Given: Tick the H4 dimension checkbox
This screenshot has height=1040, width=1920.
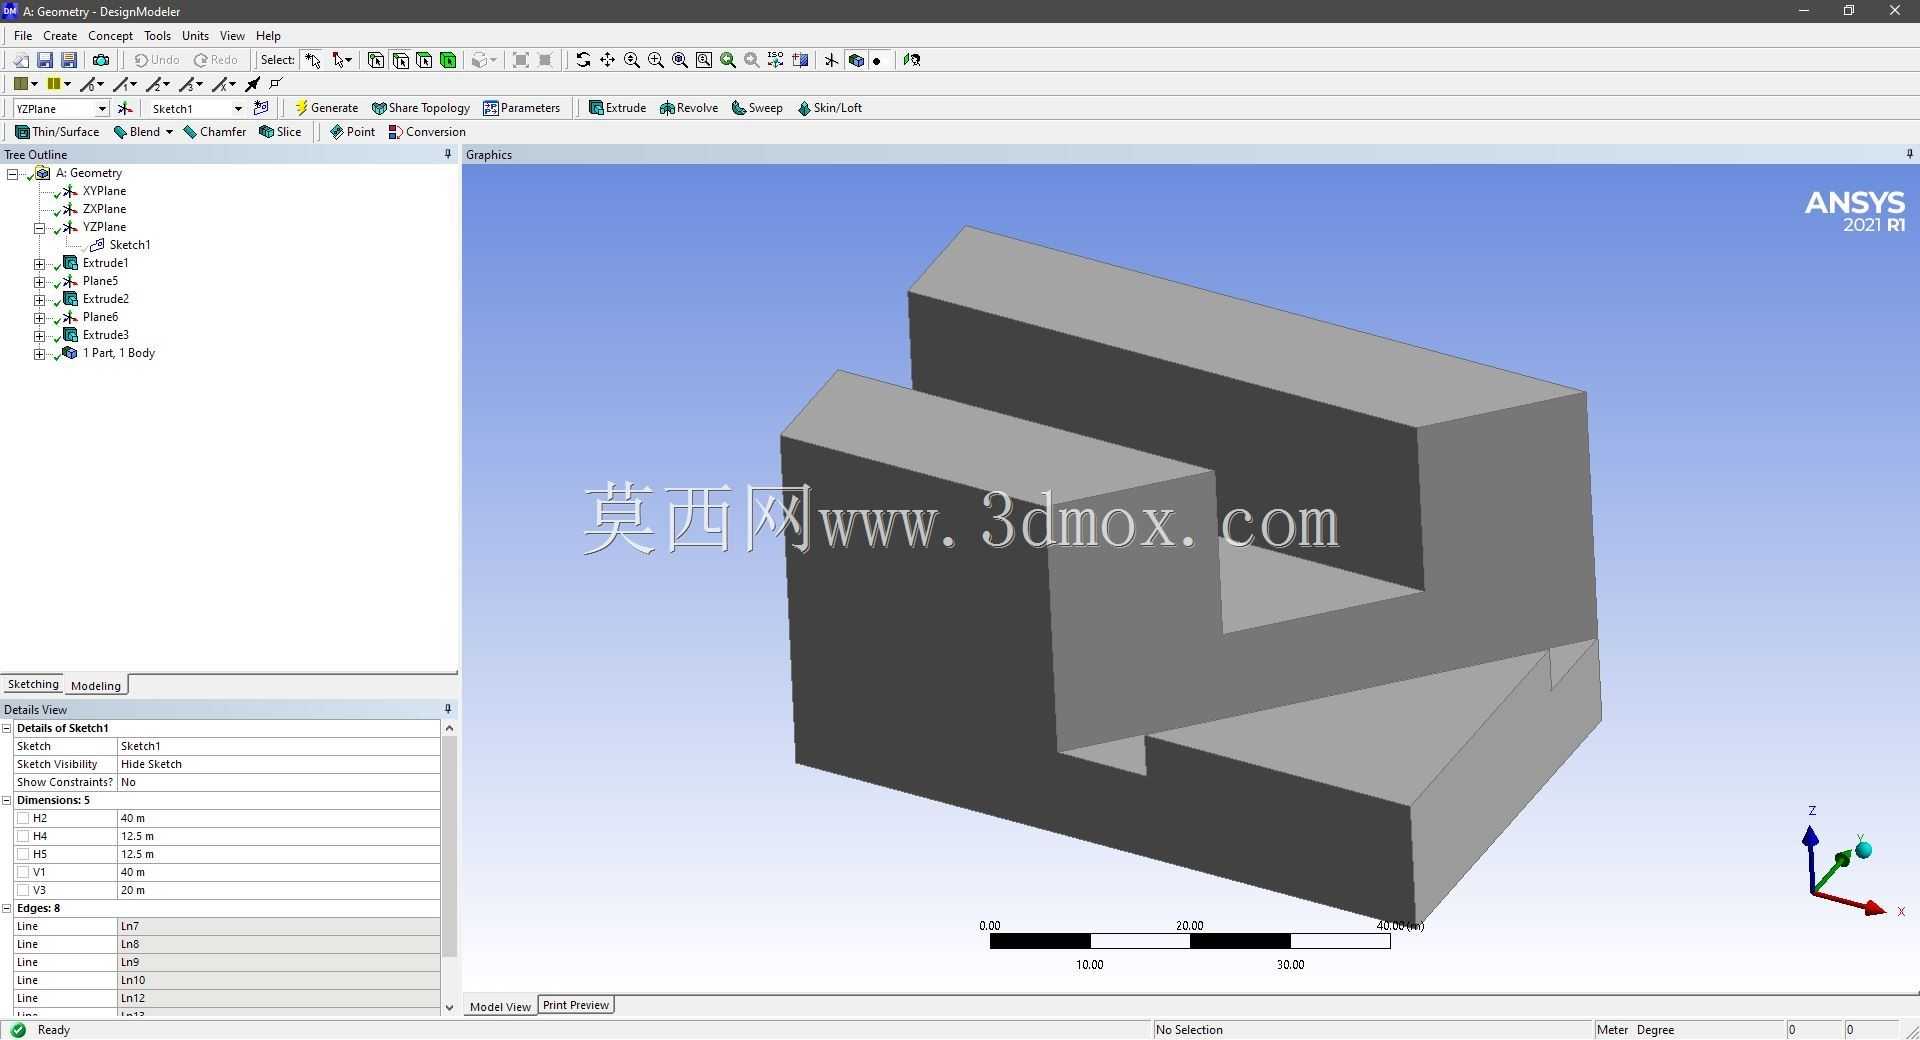Looking at the screenshot, I should click(x=23, y=836).
